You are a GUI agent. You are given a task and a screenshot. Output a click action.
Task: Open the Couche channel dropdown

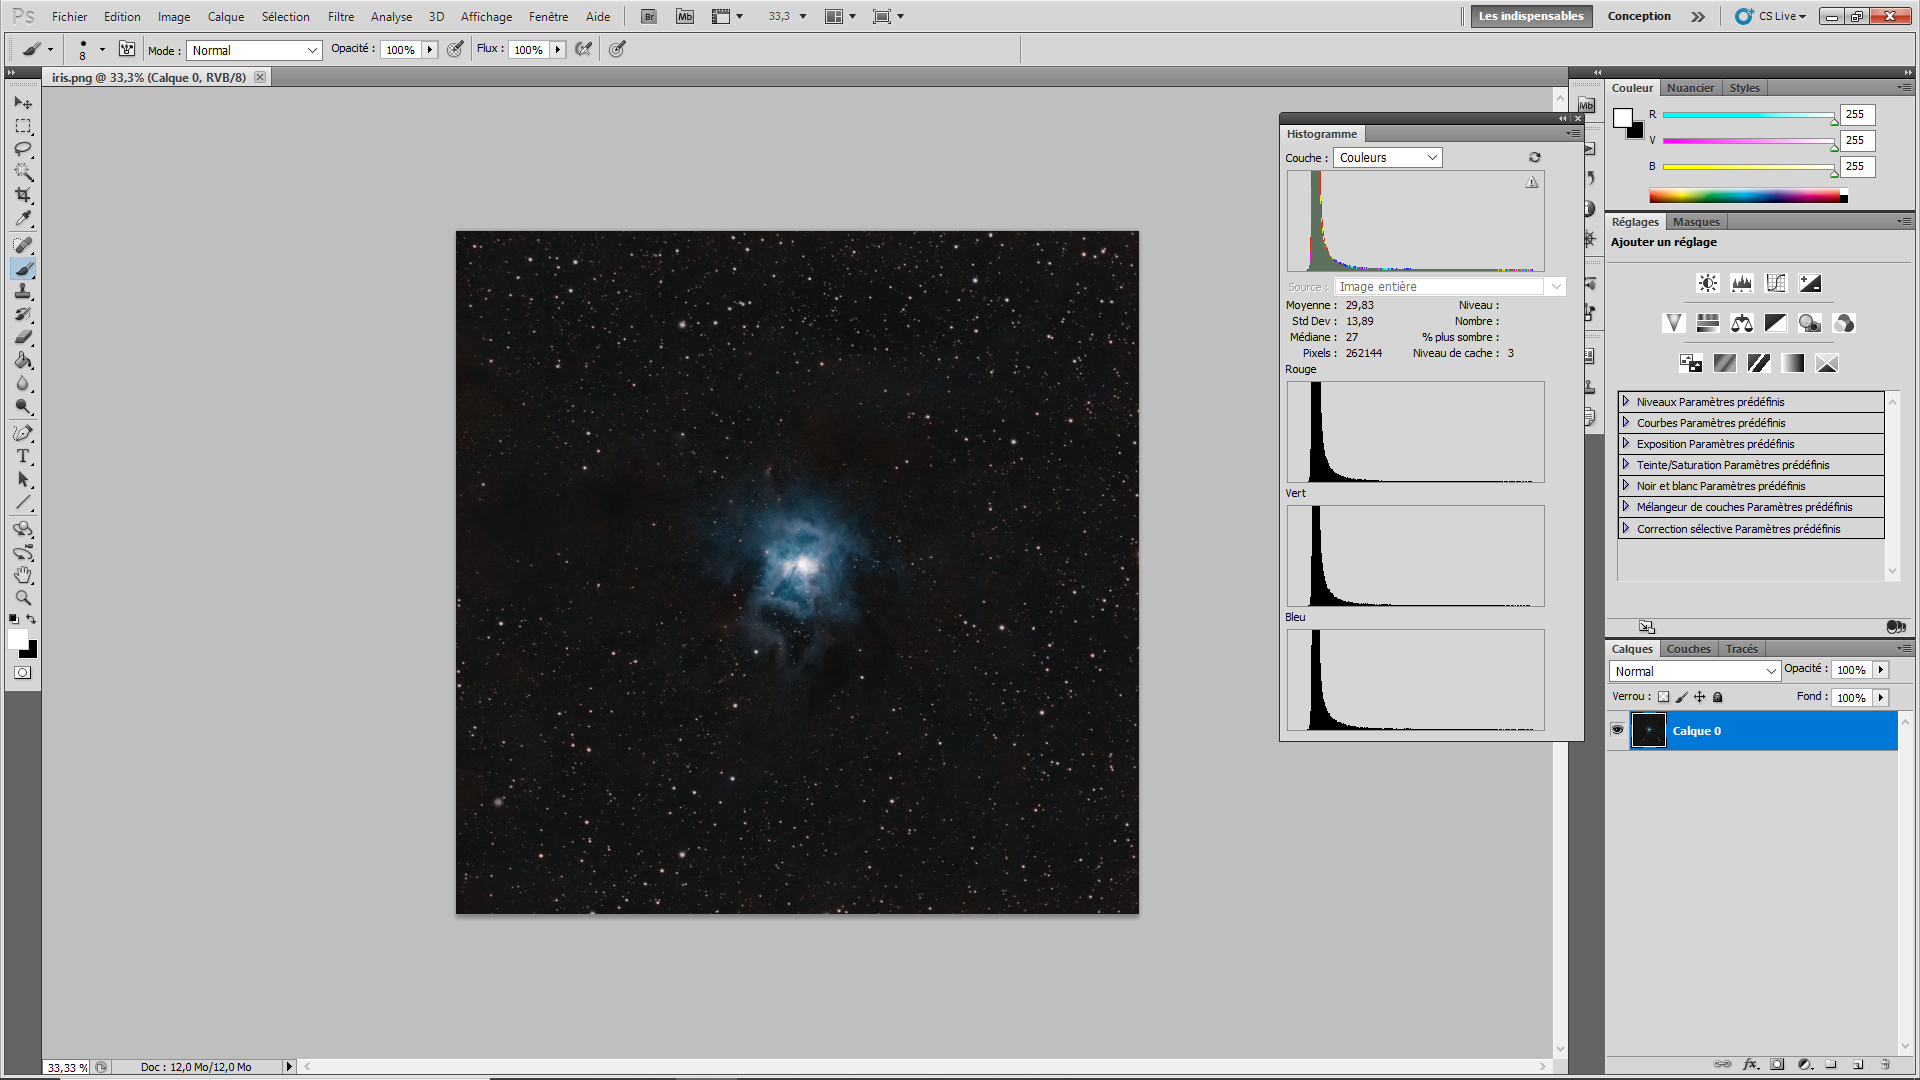[1387, 157]
